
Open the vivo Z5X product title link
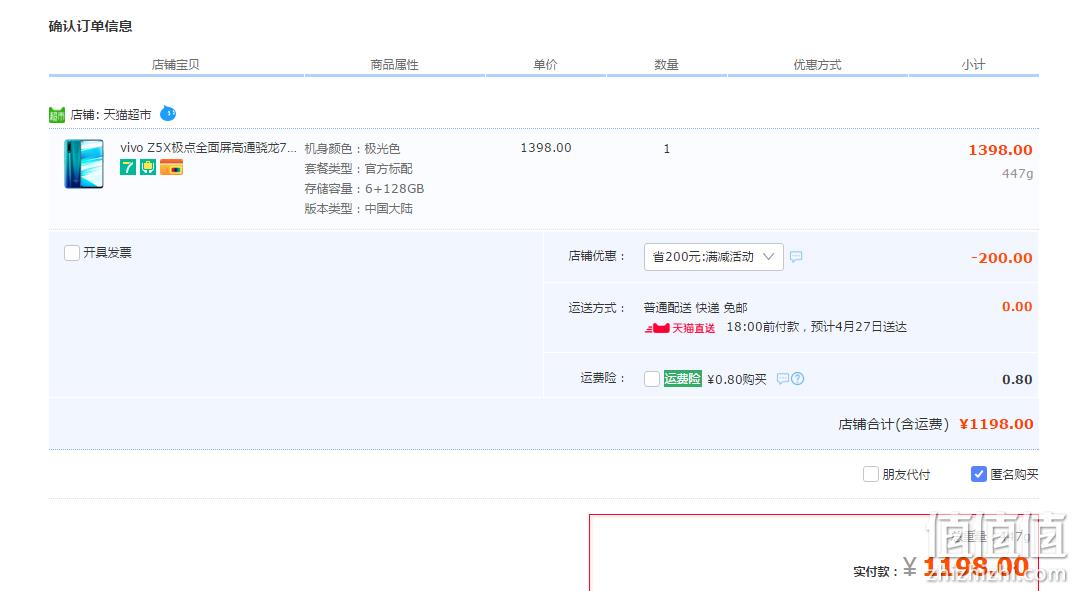[209, 148]
